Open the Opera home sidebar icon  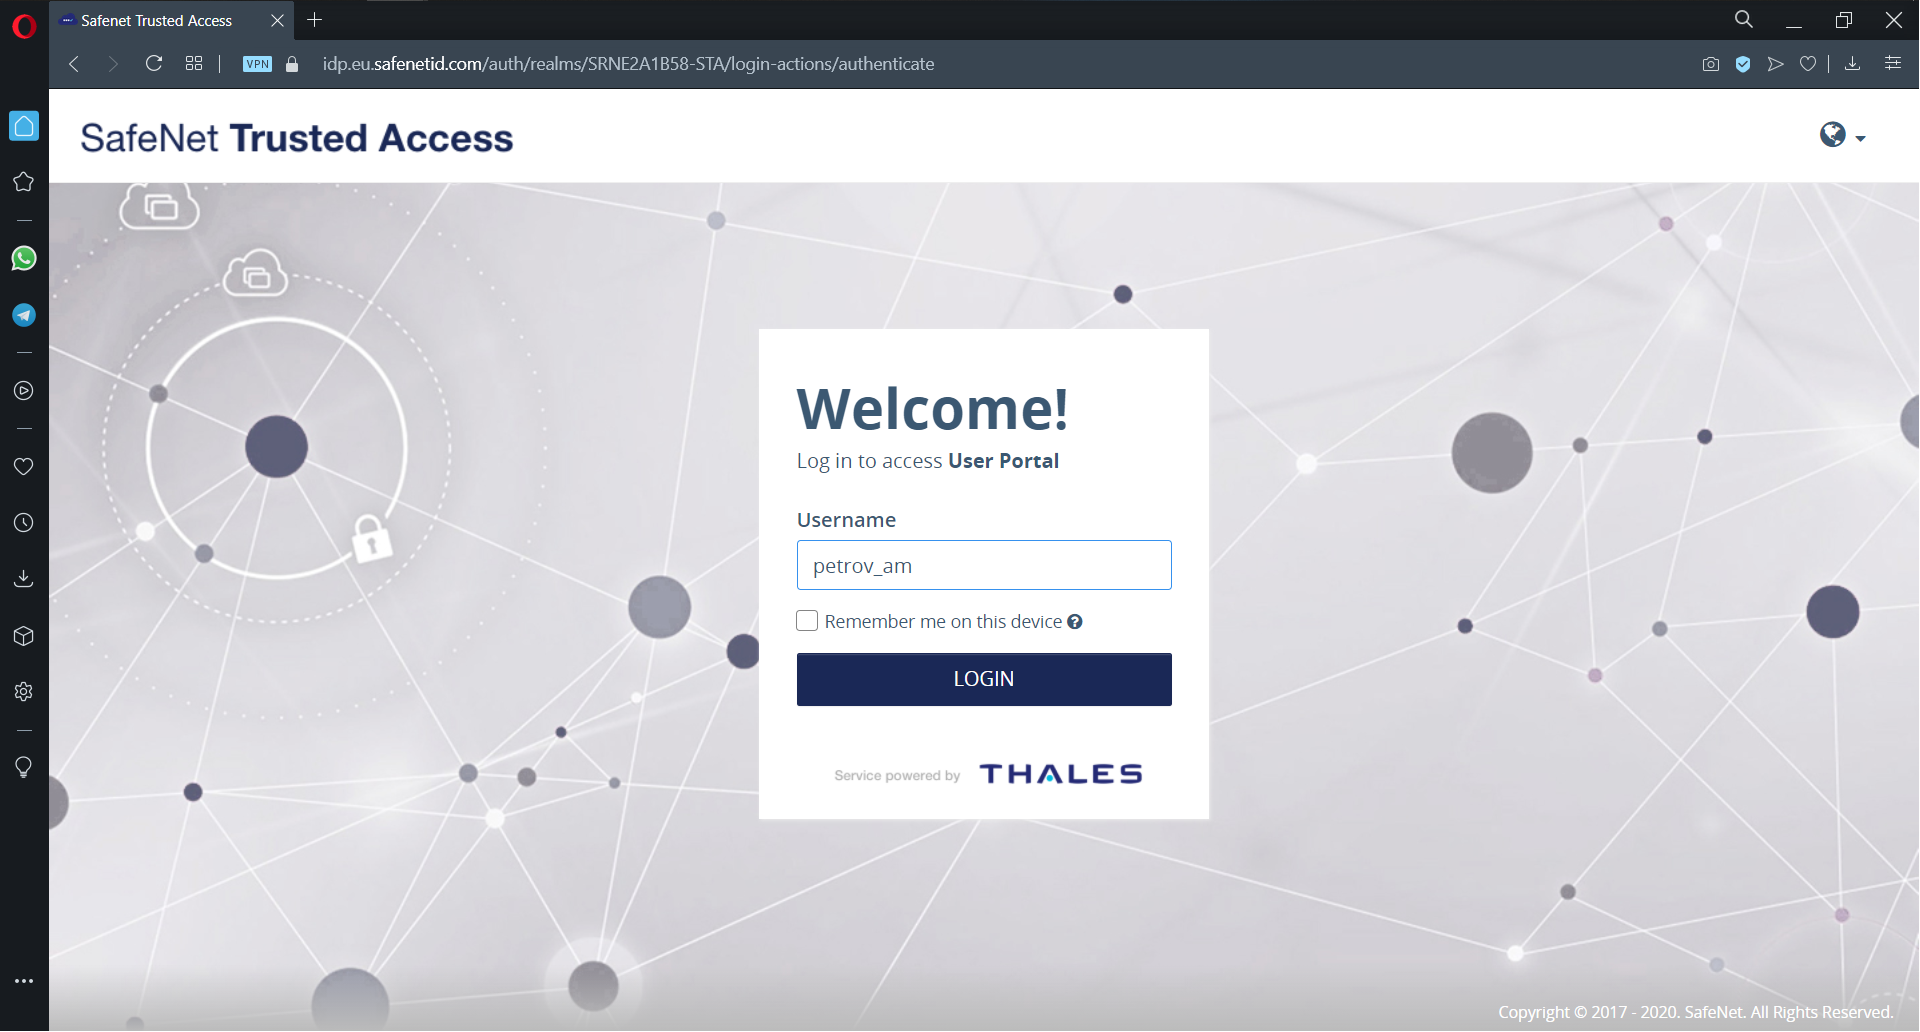click(x=24, y=126)
